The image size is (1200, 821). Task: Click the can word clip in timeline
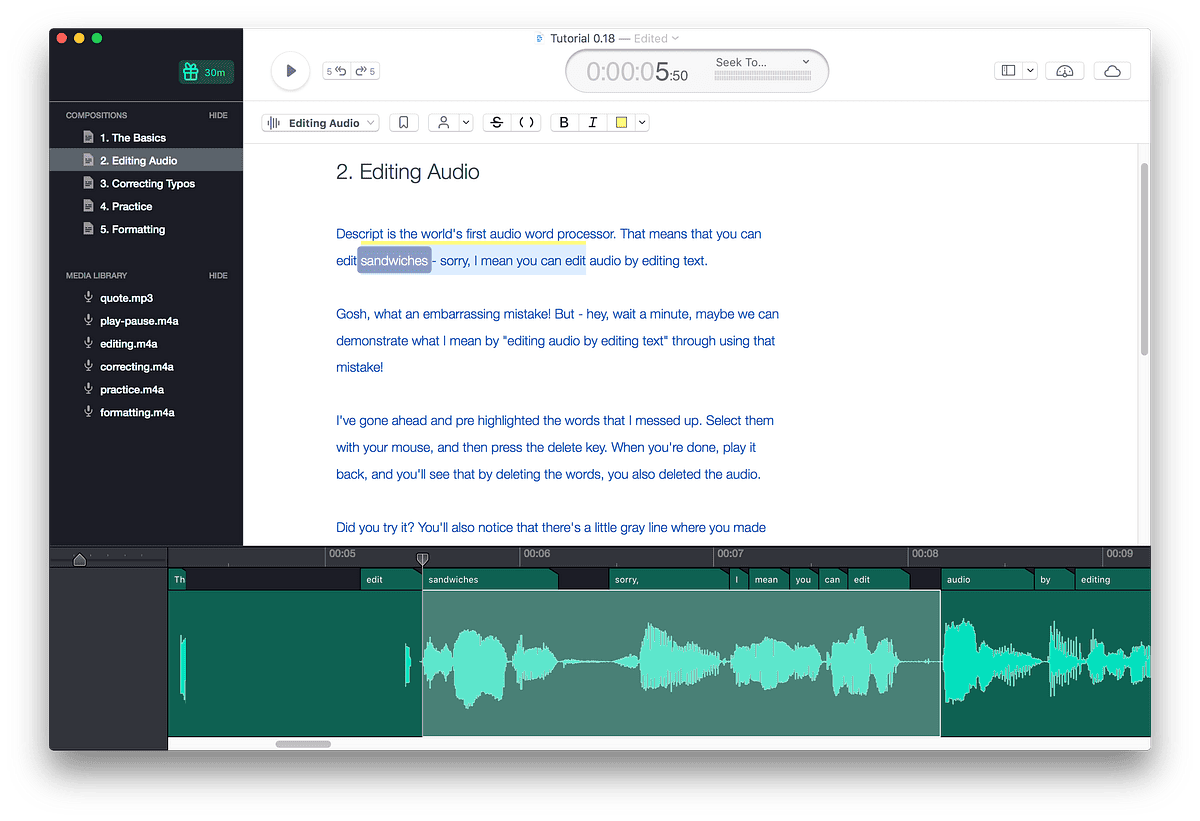tap(833, 579)
